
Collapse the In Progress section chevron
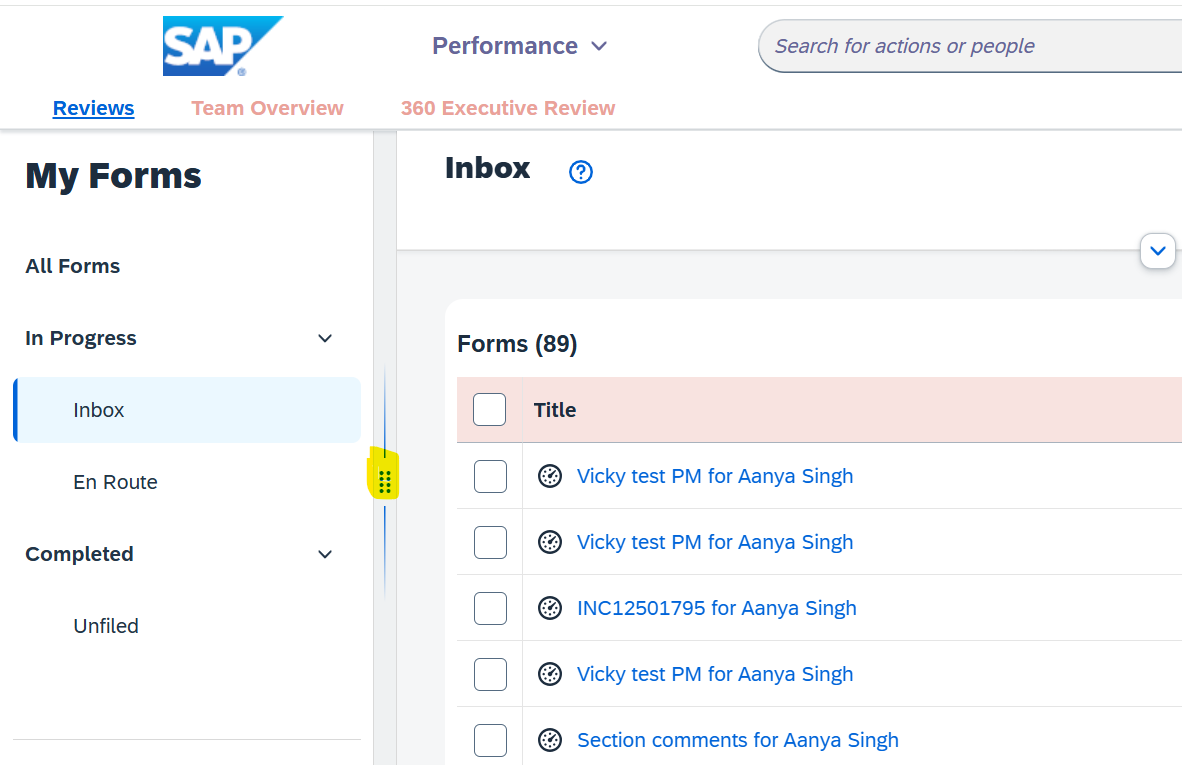click(325, 338)
